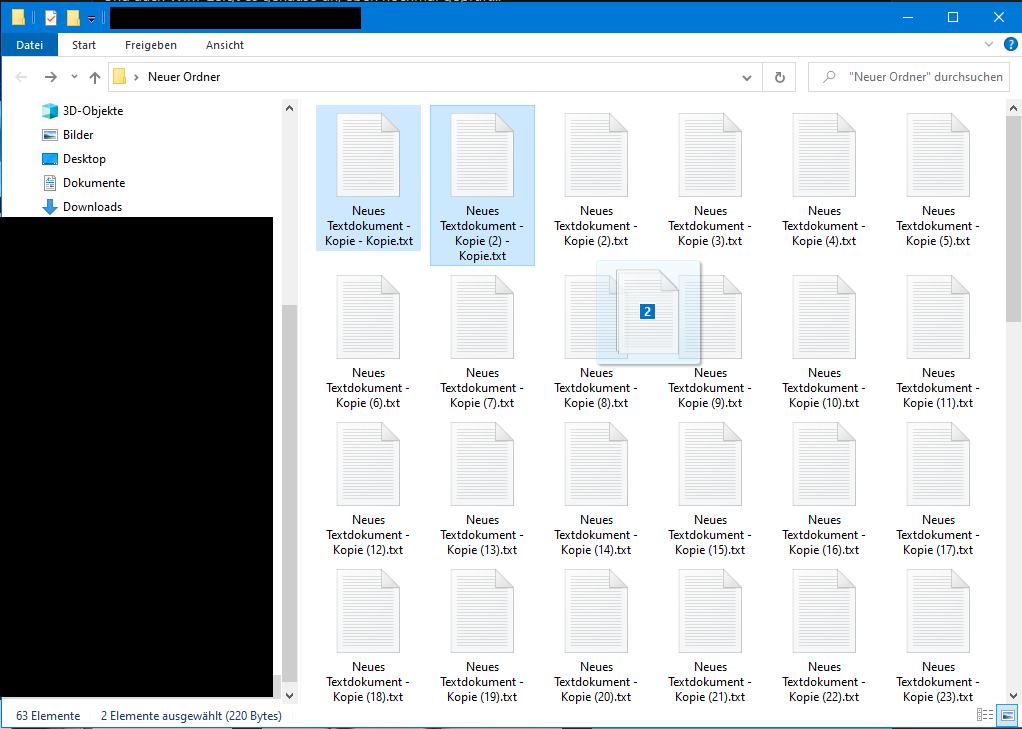
Task: Select file Neues Textdokument - Kopie (5).txt
Action: click(x=939, y=179)
